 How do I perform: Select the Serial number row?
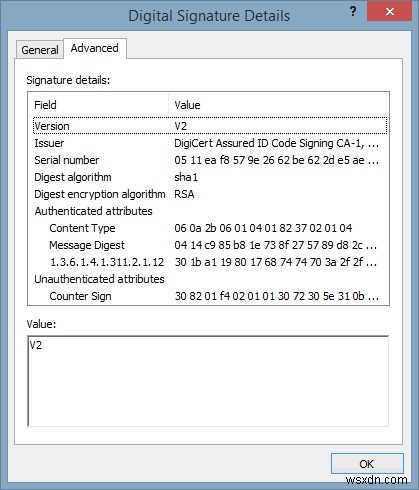click(210, 160)
